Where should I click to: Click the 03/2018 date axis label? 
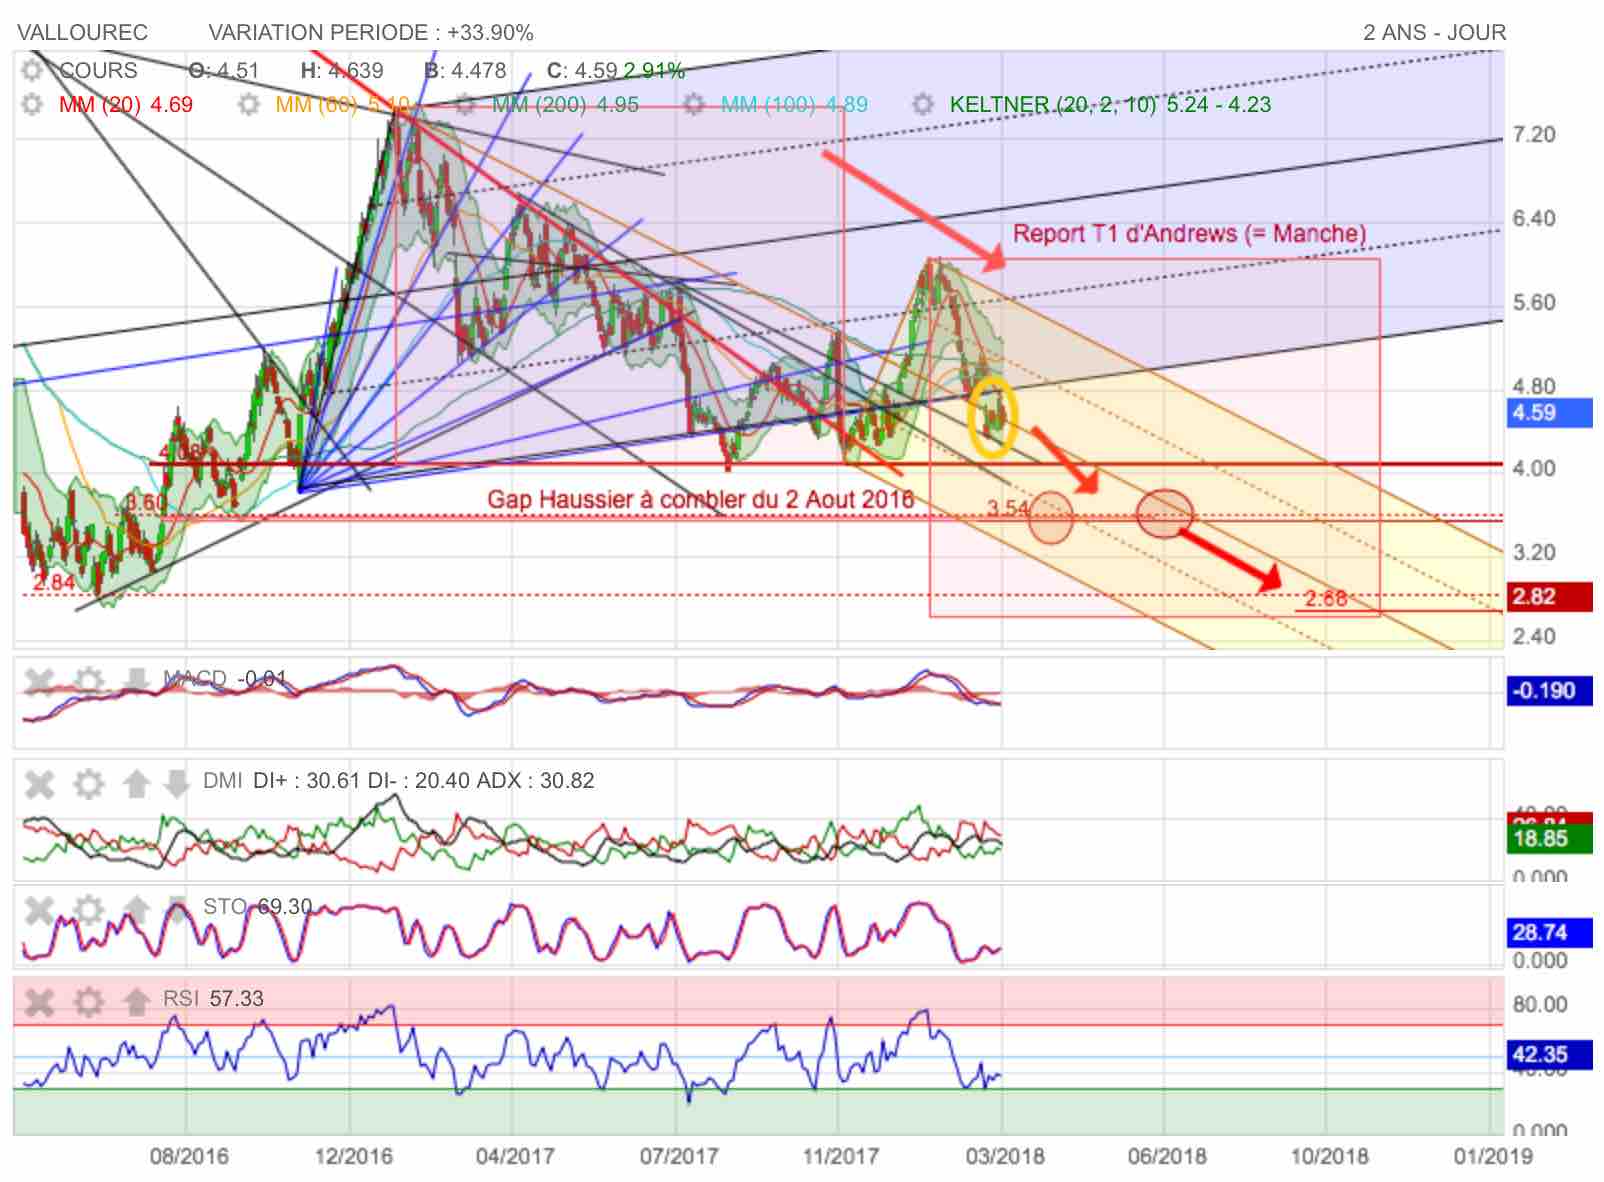pos(1004,1156)
